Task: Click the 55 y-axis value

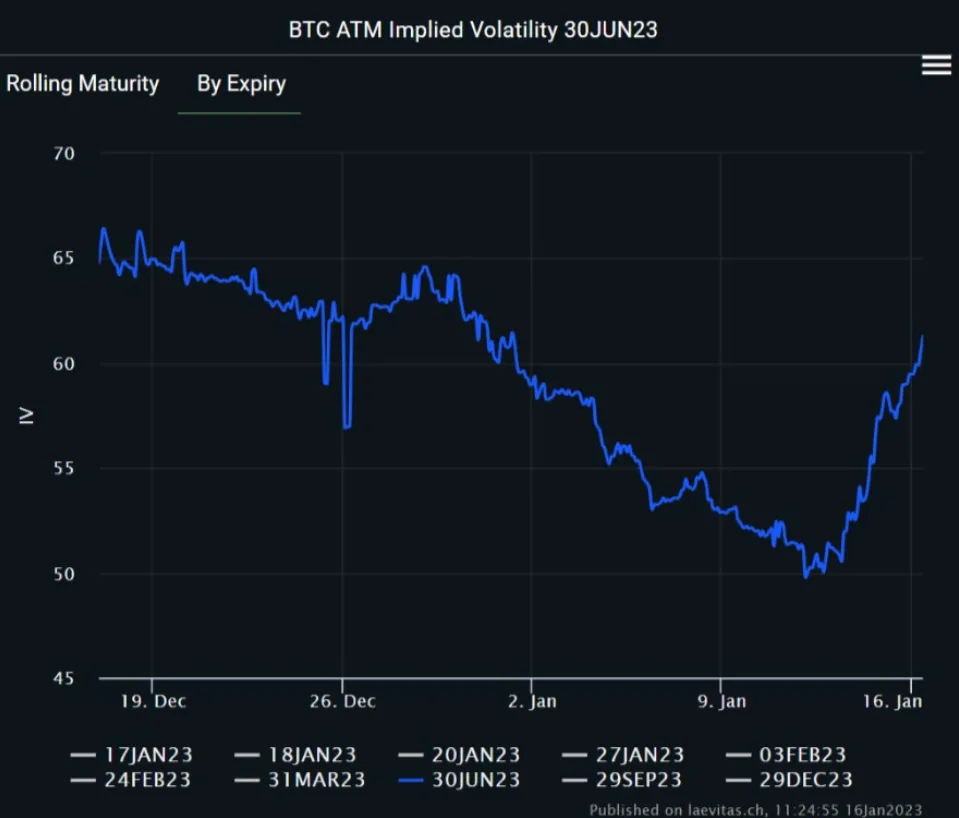Action: pos(64,469)
